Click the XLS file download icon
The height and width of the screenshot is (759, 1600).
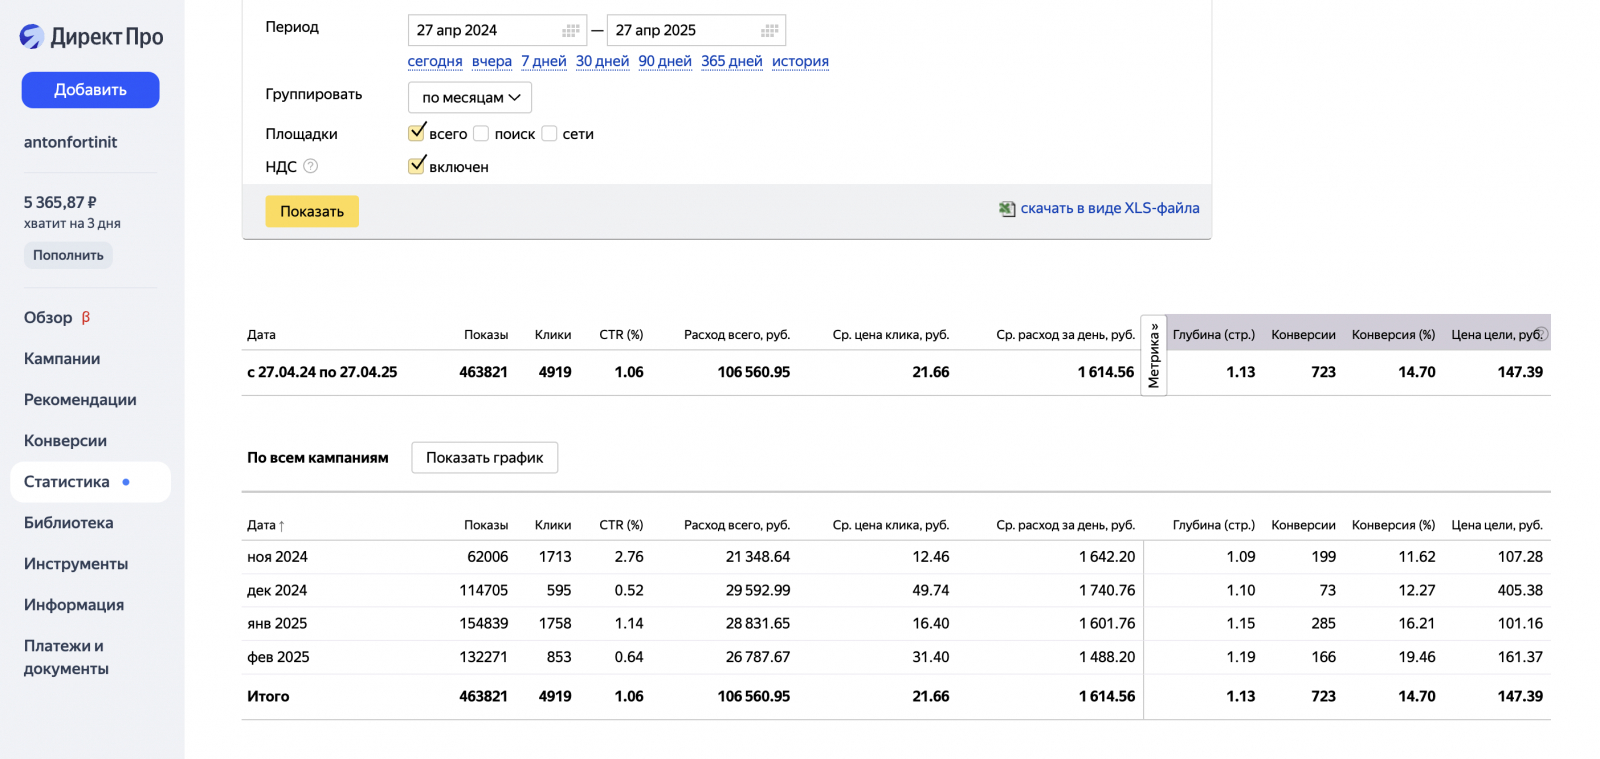pyautogui.click(x=1007, y=209)
